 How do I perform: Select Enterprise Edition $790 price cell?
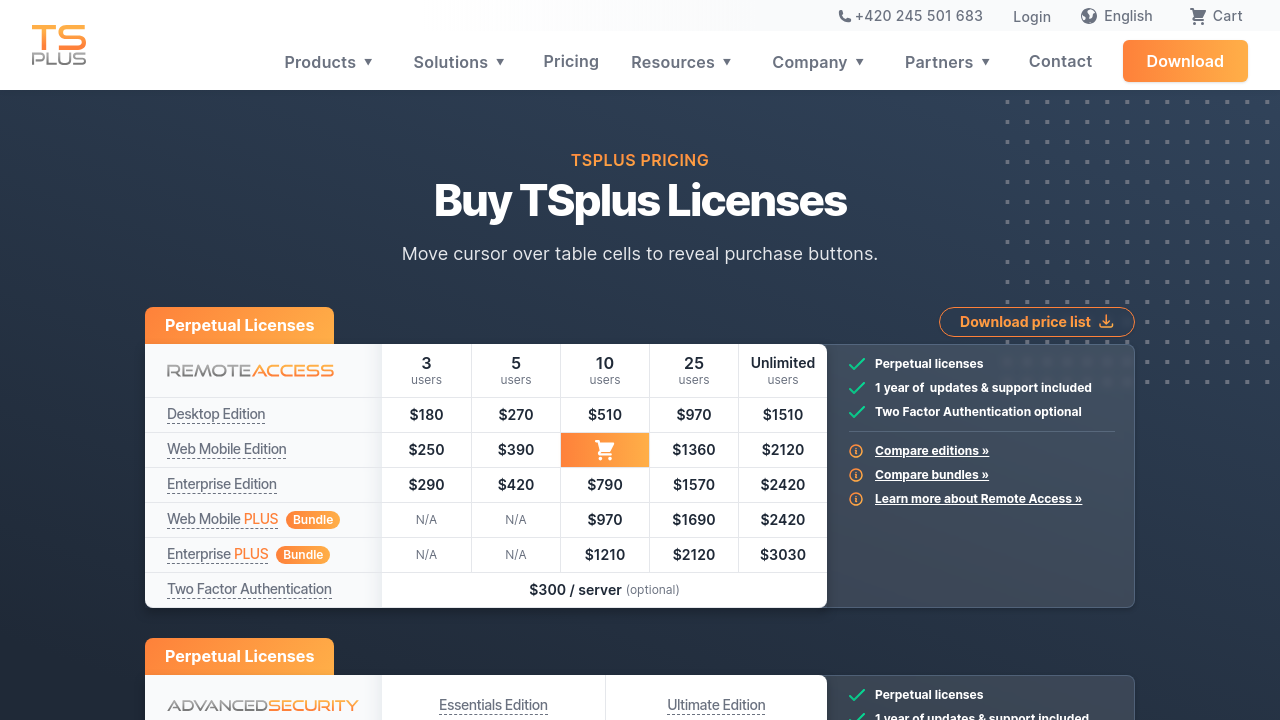tap(605, 485)
